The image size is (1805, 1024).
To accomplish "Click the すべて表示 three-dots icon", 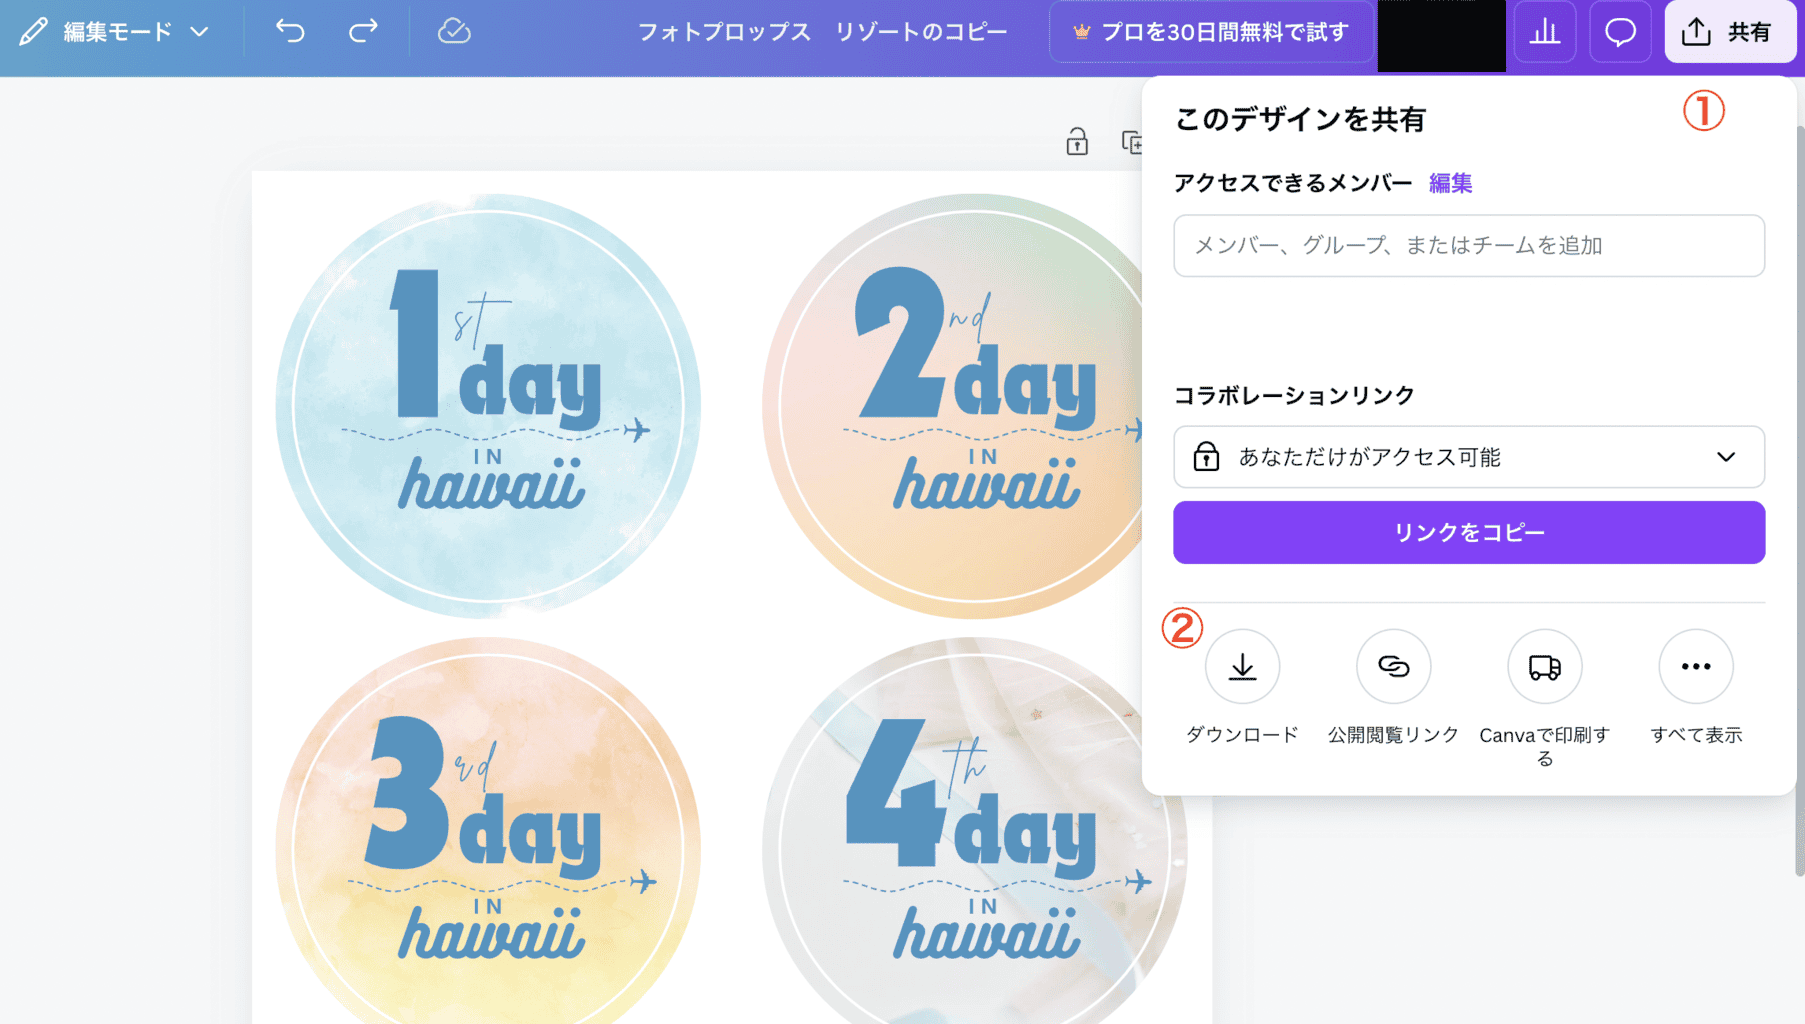I will [x=1696, y=666].
